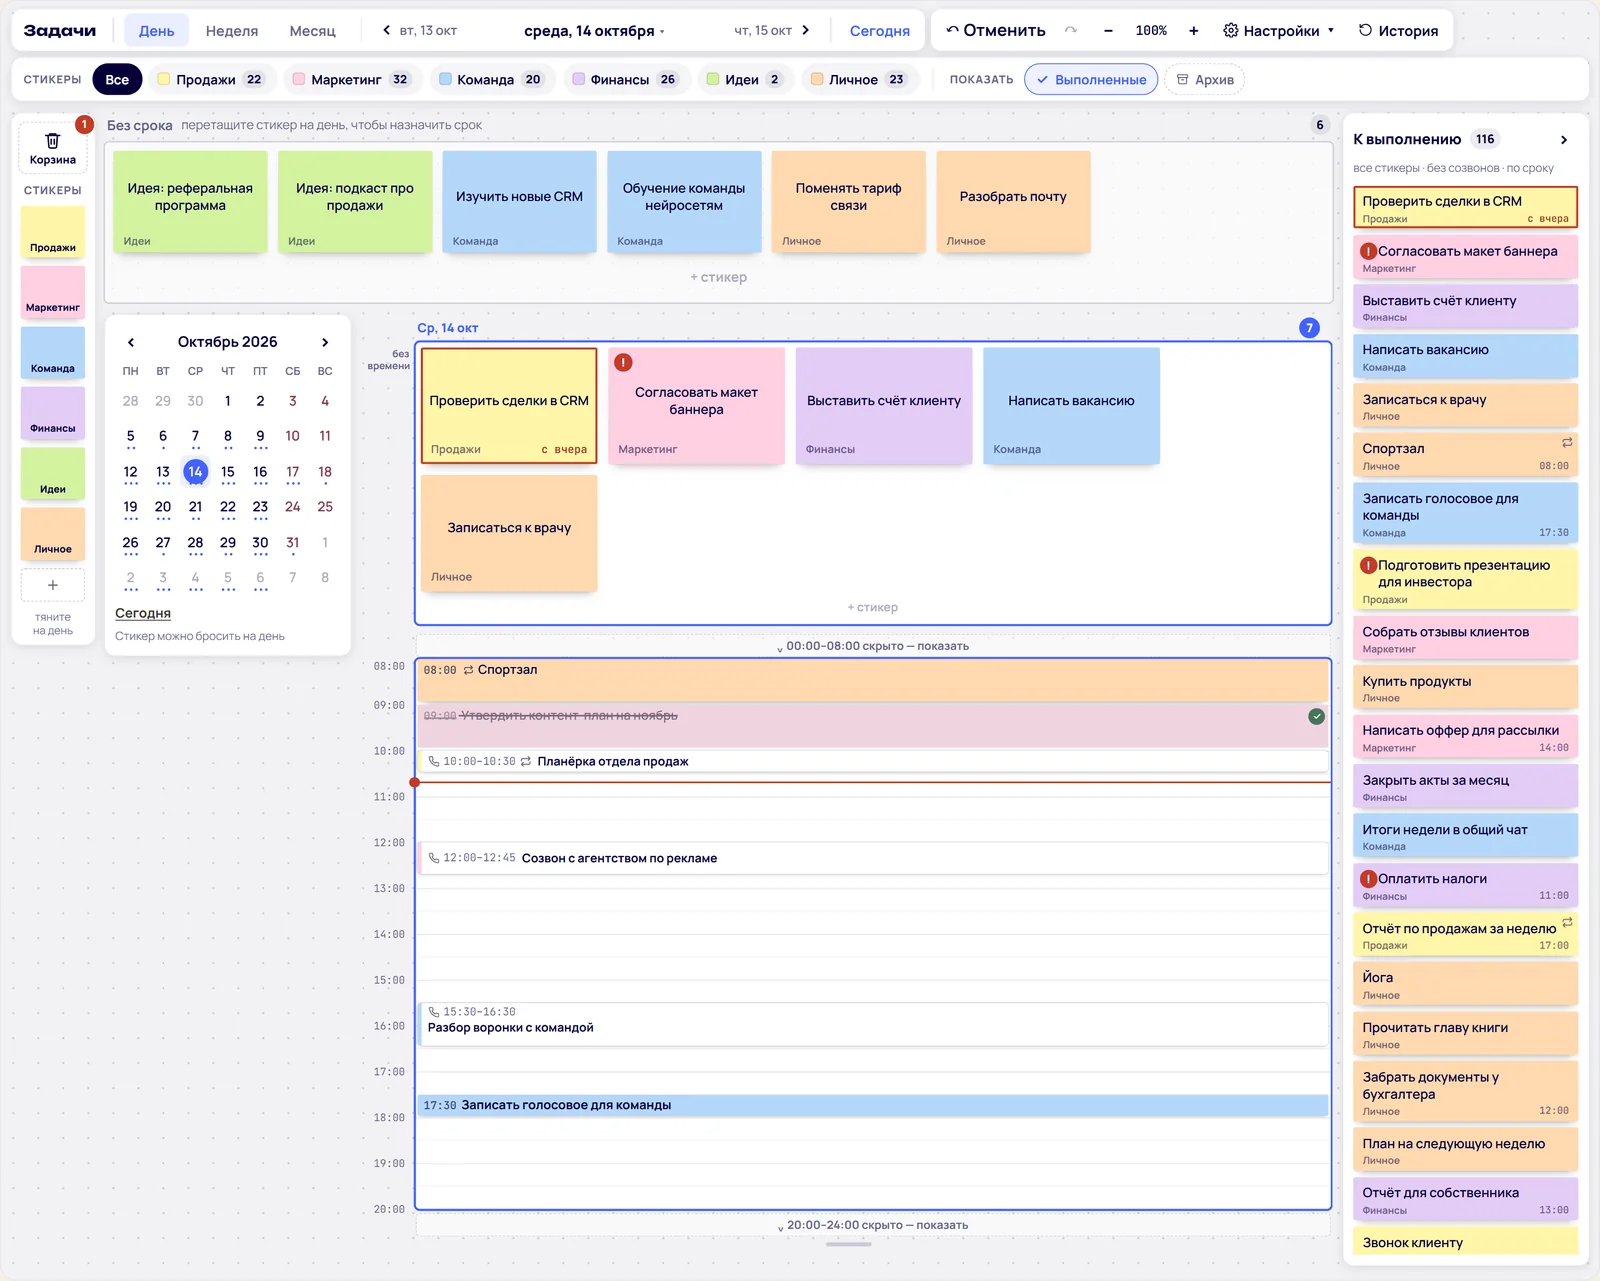Go to next month in calendar
The image size is (1600, 1281).
[x=325, y=342]
